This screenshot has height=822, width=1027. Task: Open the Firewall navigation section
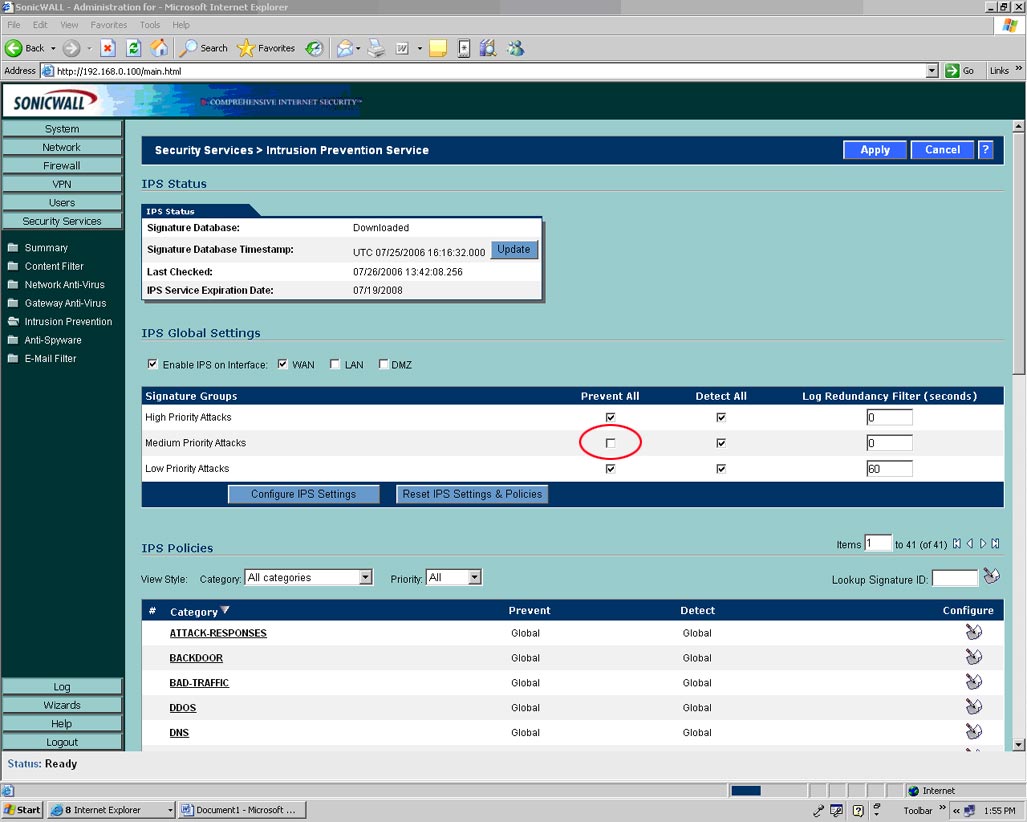[62, 166]
